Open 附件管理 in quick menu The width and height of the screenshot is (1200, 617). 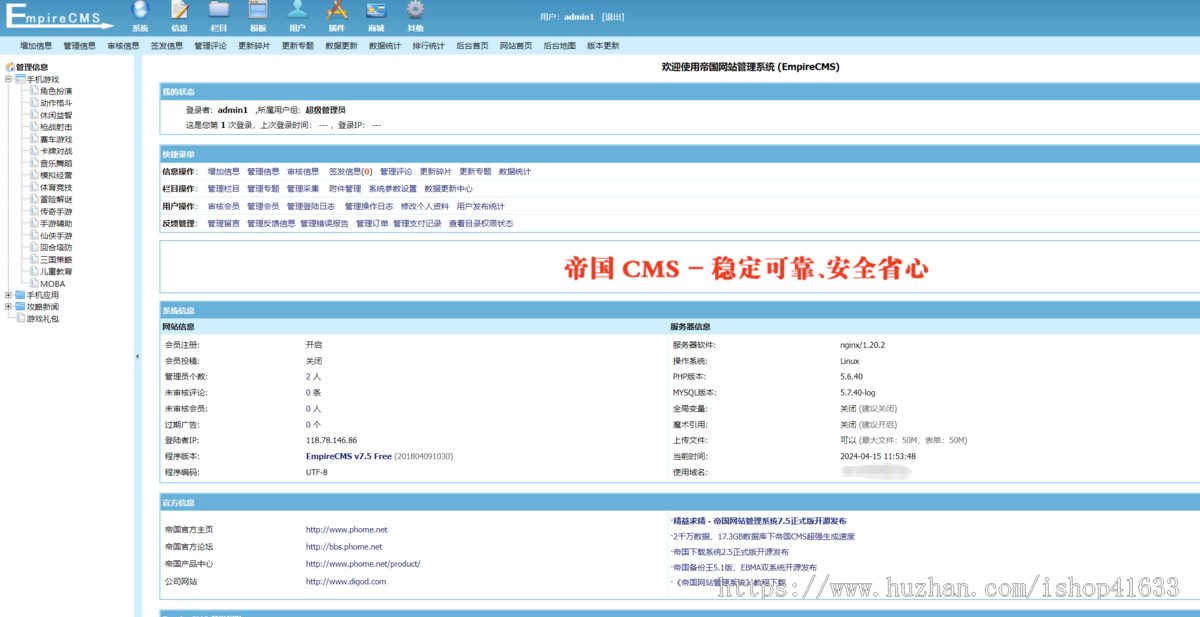[345, 189]
